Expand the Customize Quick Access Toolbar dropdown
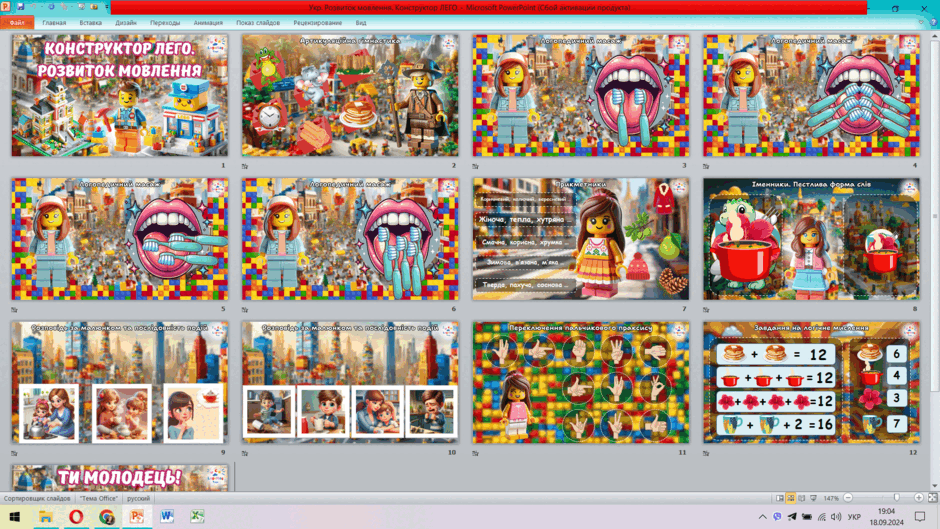Screen dimensions: 940x529 pyautogui.click(x=107, y=7)
